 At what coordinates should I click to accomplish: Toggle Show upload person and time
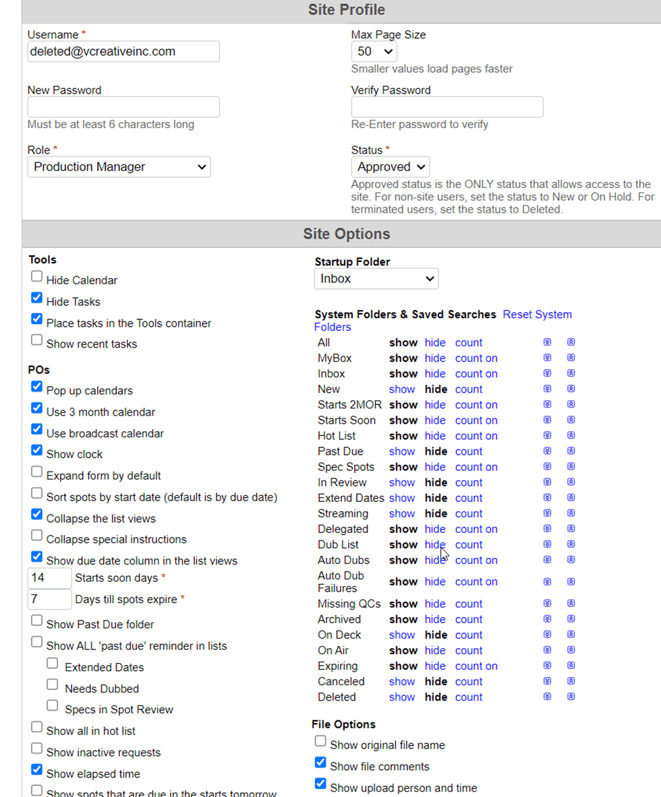pyautogui.click(x=320, y=783)
